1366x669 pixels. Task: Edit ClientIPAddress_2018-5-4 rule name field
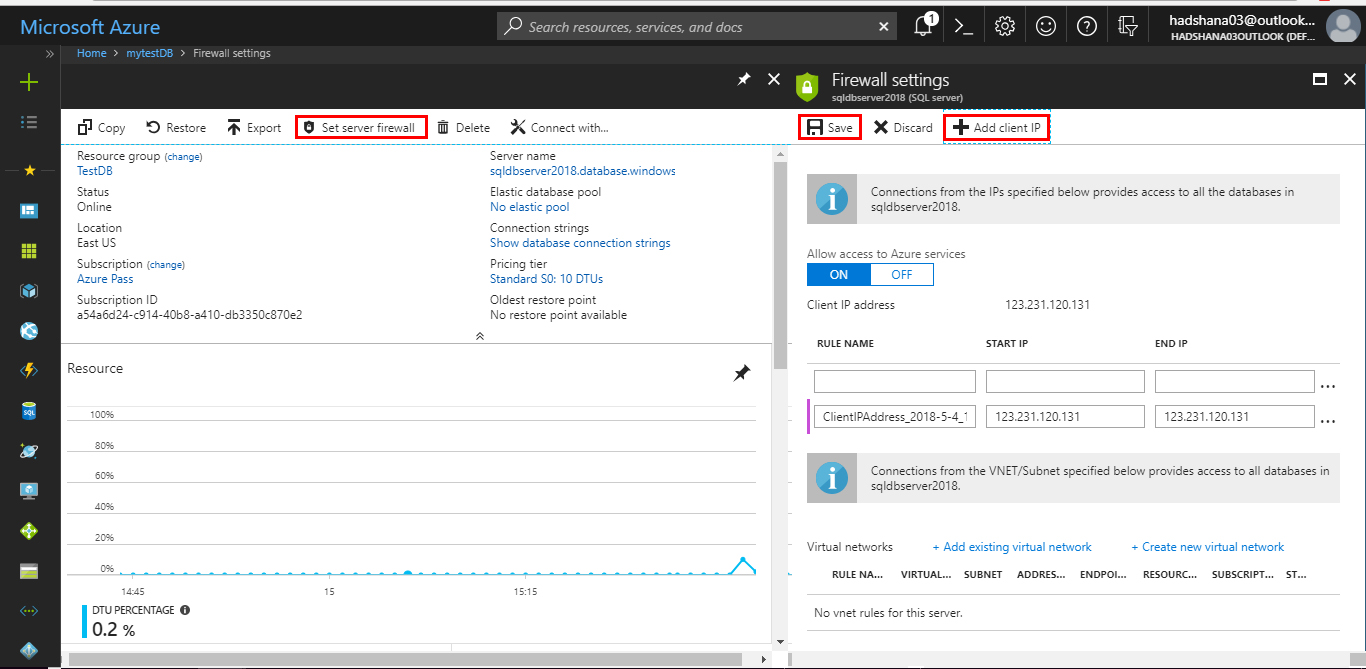pos(894,416)
